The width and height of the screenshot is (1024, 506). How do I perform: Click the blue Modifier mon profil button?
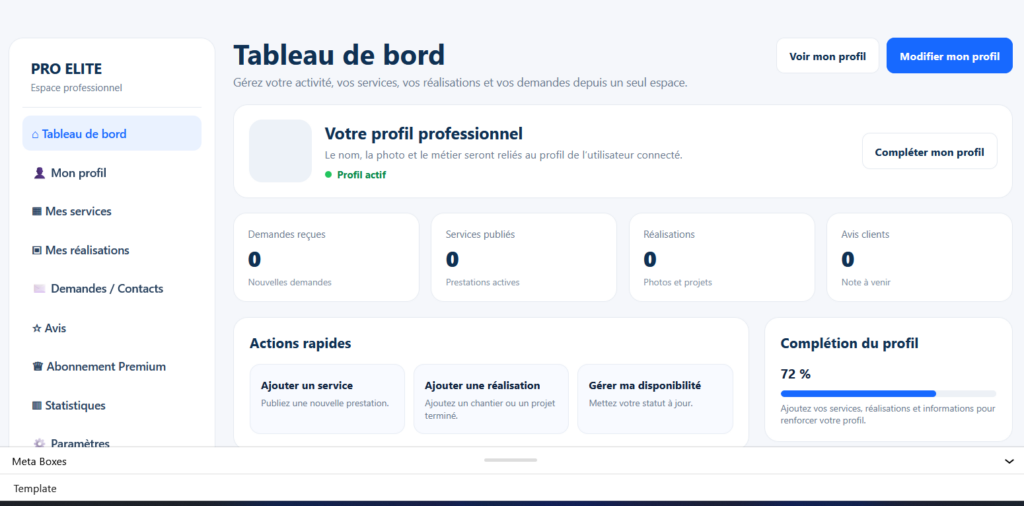950,56
